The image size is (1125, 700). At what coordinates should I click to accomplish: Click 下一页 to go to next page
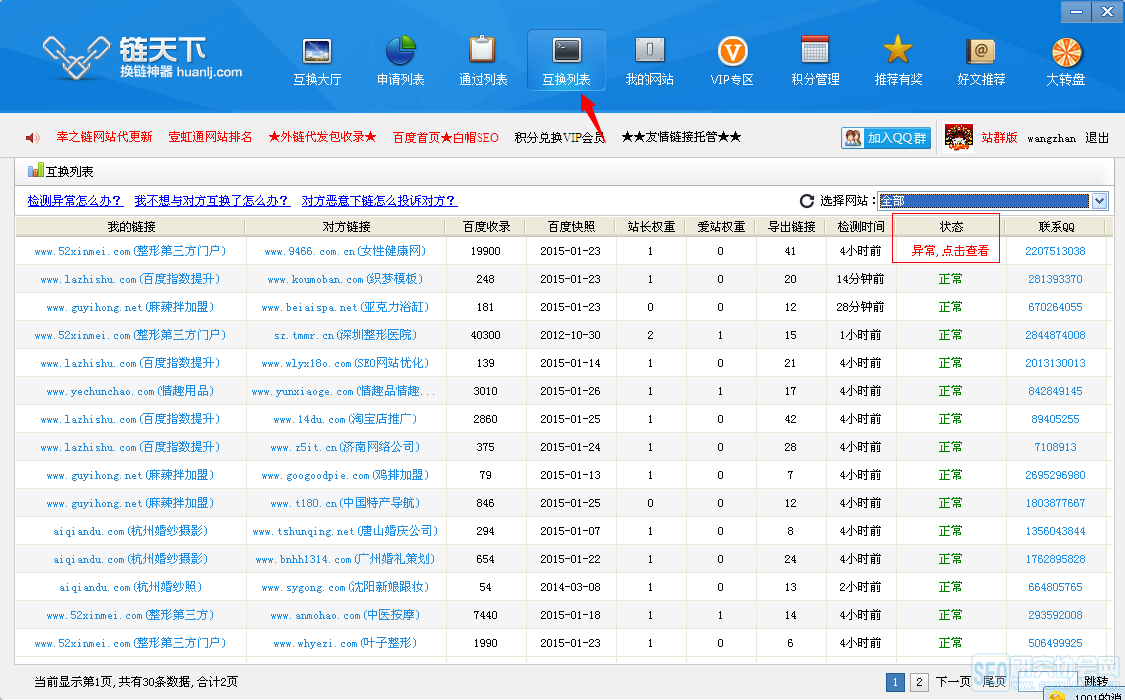pos(953,682)
